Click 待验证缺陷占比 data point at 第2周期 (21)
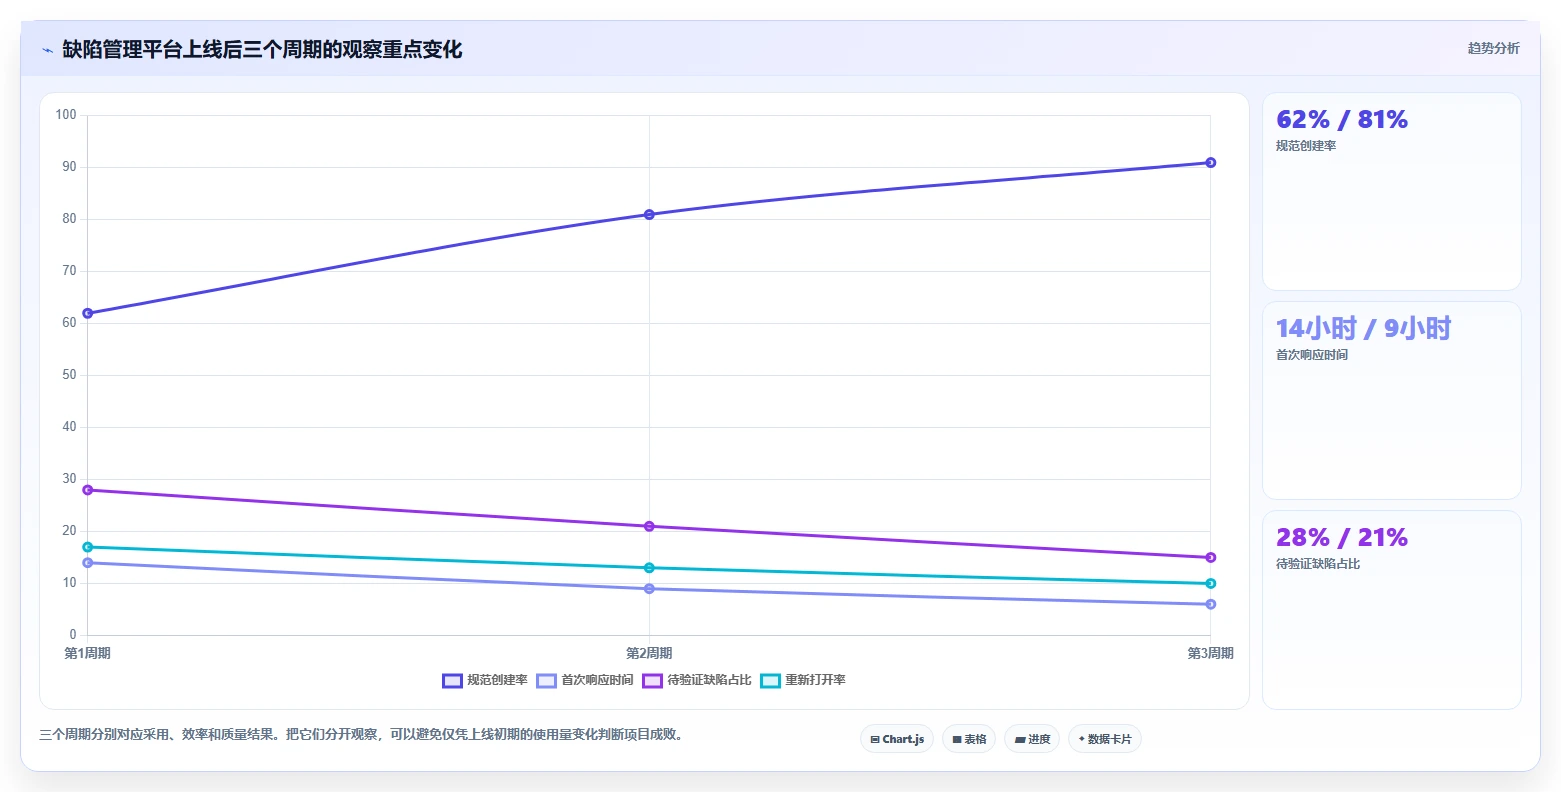 [x=649, y=526]
